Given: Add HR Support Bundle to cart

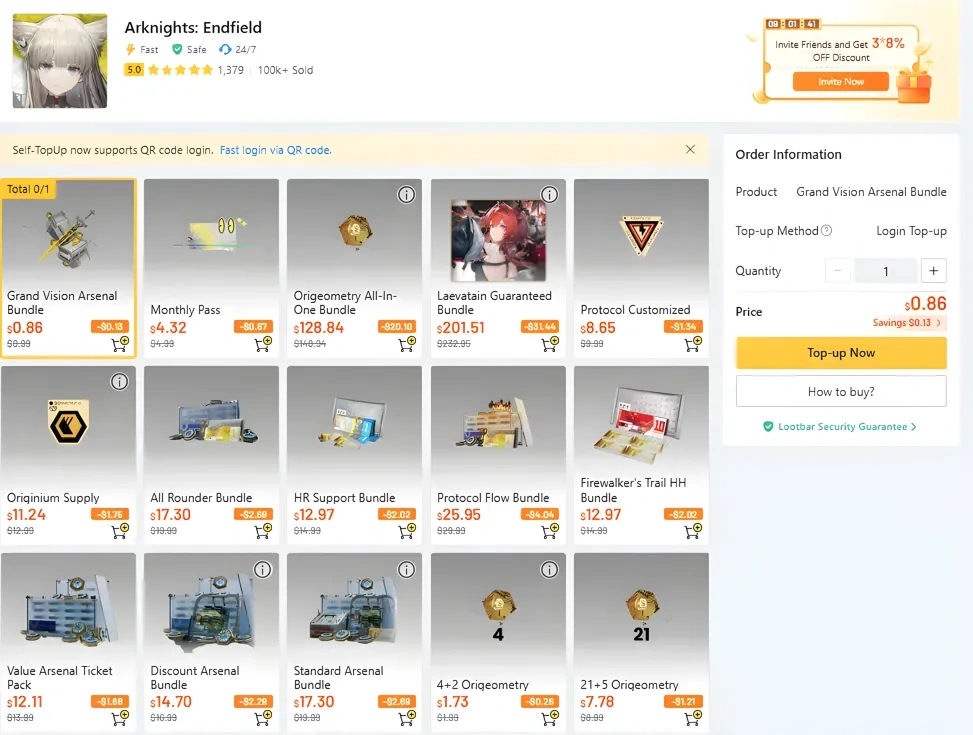Looking at the screenshot, I should pos(407,532).
